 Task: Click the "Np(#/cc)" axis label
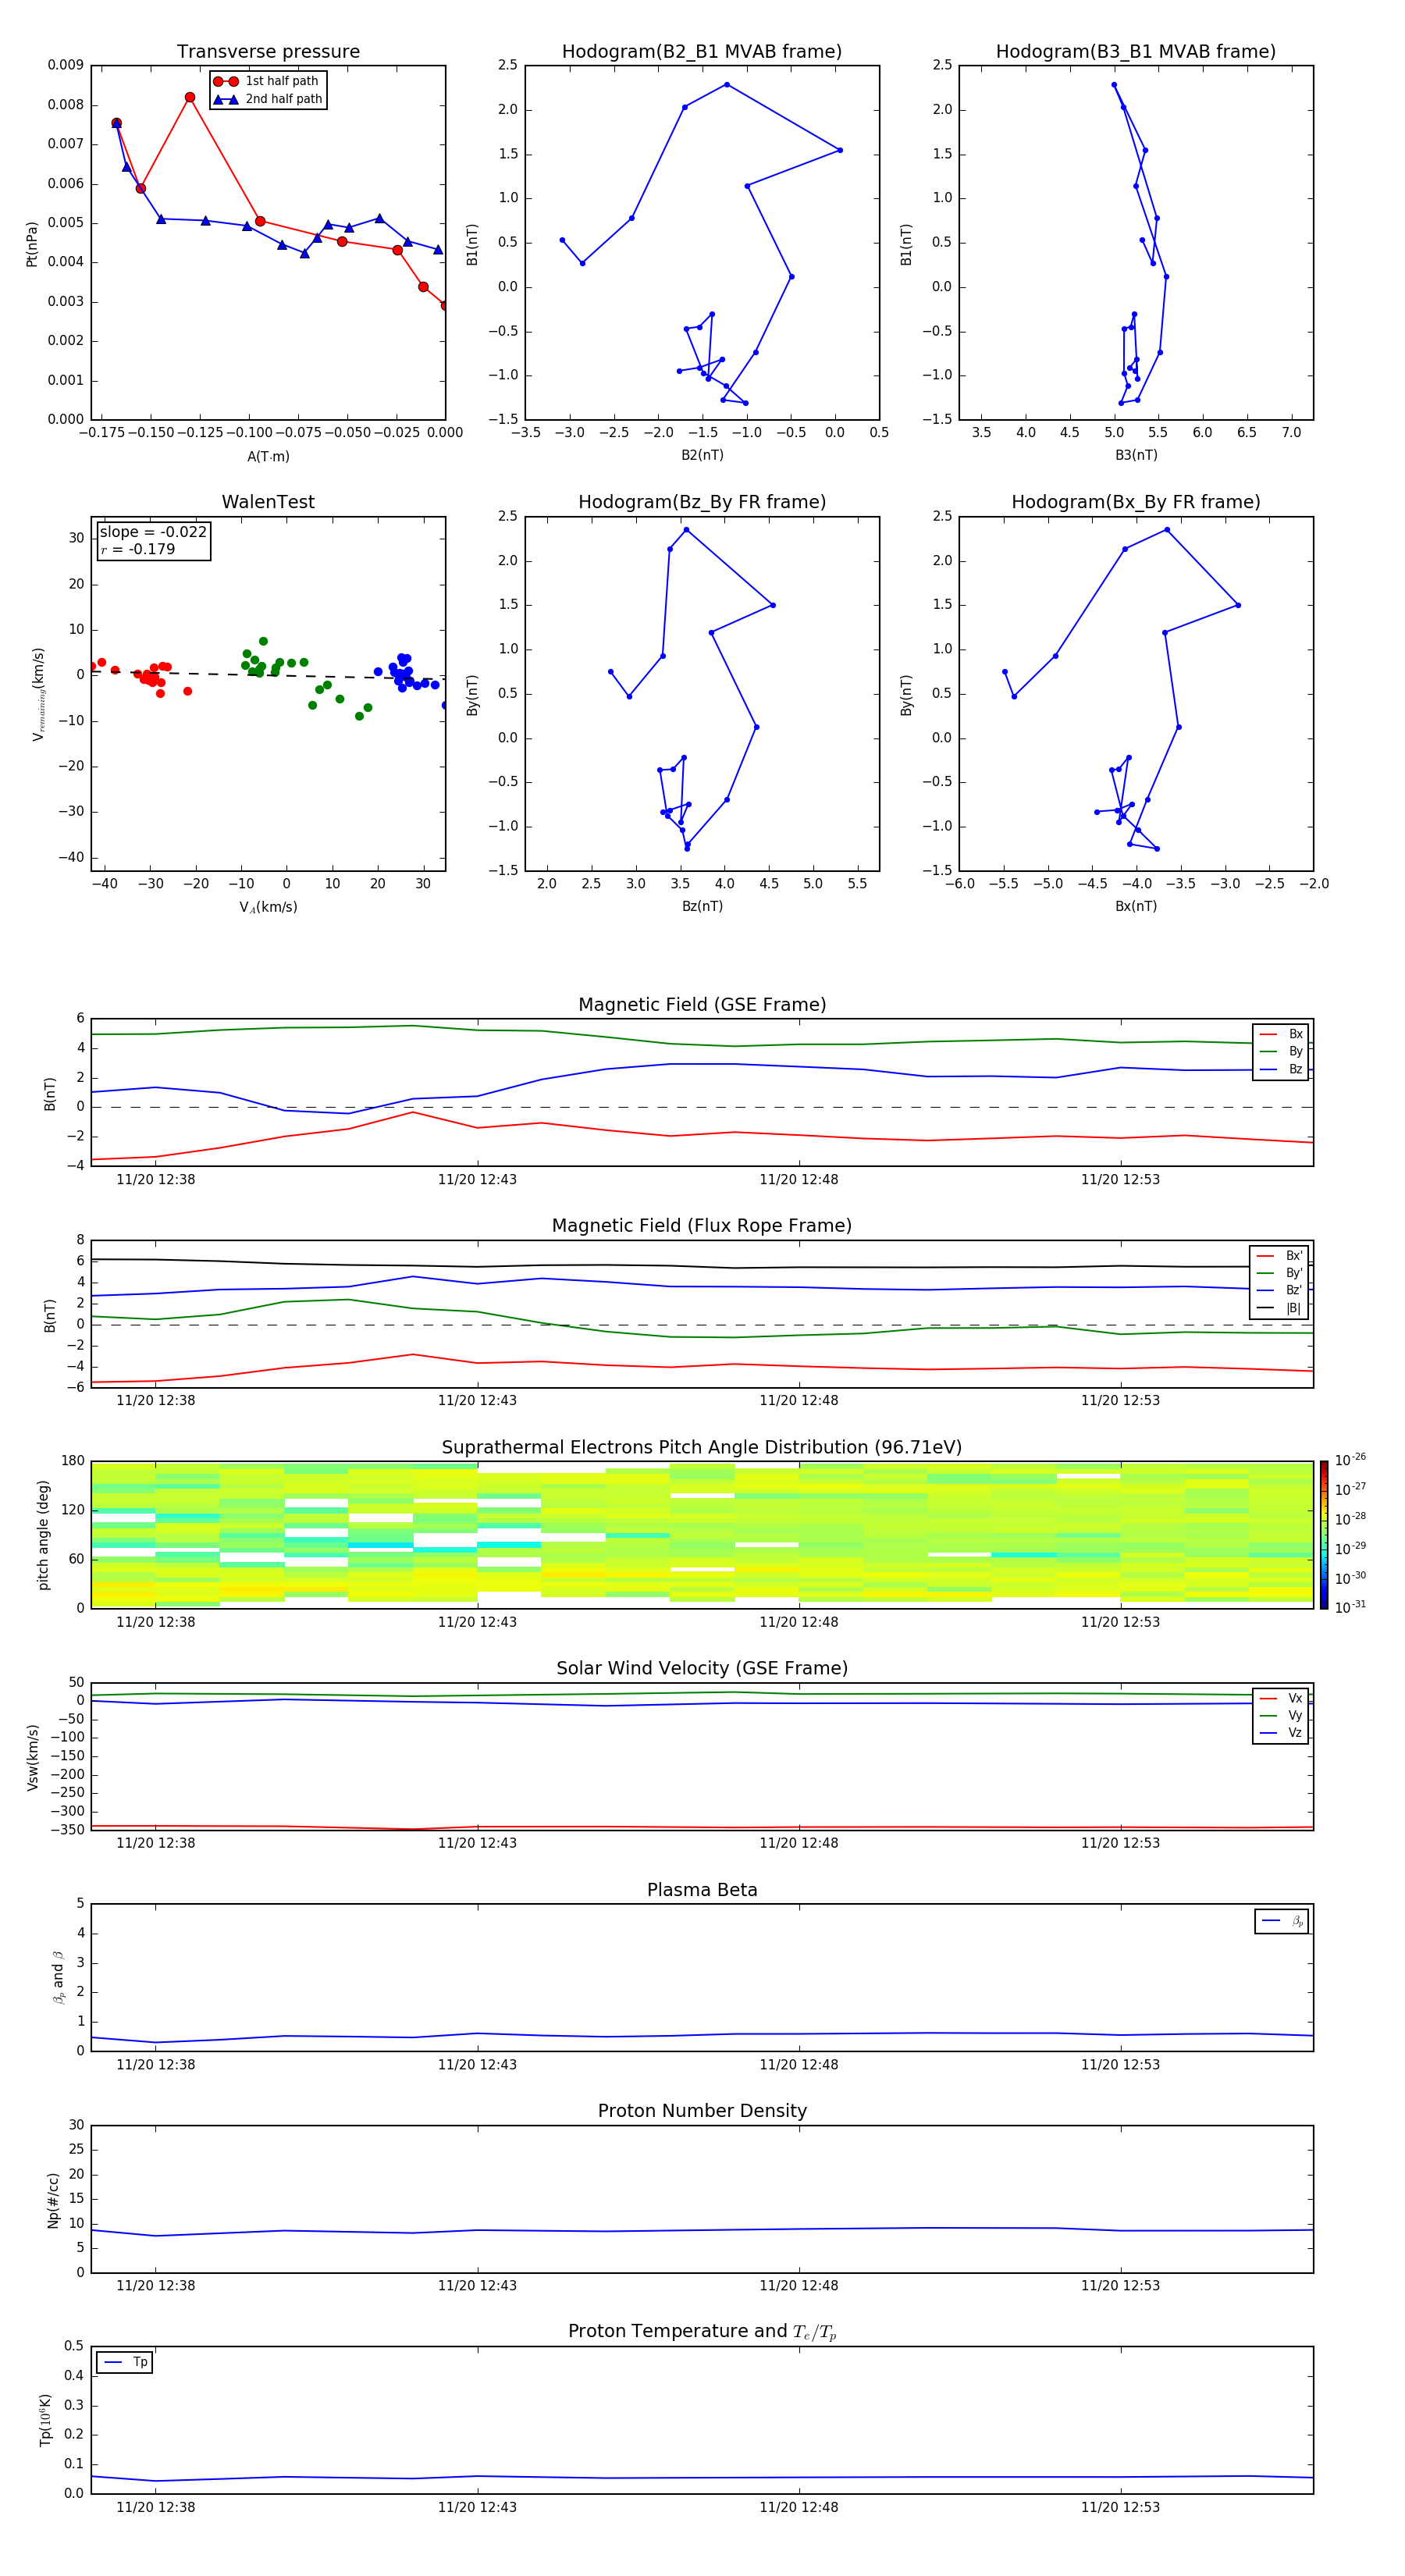click(53, 2199)
